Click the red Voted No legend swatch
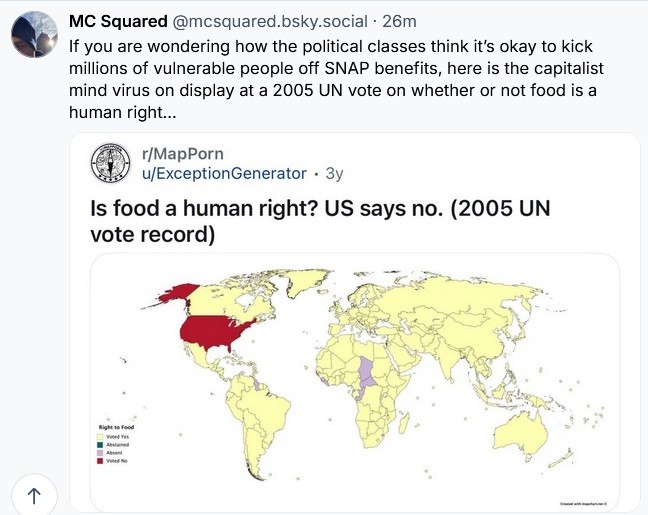 [100, 461]
